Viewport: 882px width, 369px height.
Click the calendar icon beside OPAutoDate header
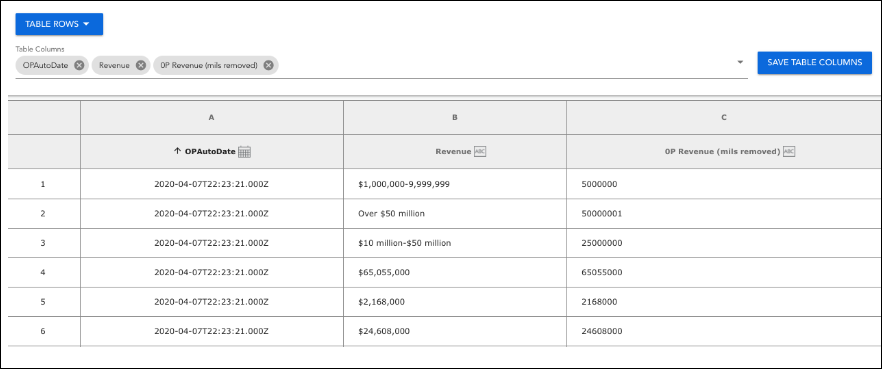coord(244,151)
